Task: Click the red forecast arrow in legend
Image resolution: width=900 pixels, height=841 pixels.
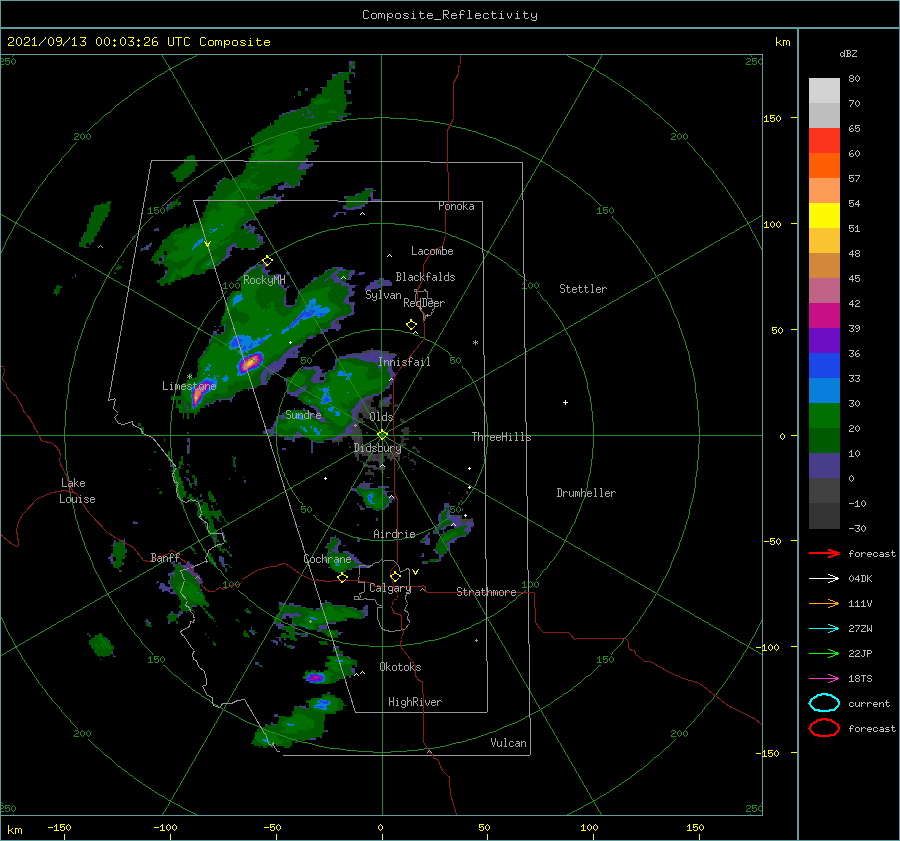Action: 824,553
